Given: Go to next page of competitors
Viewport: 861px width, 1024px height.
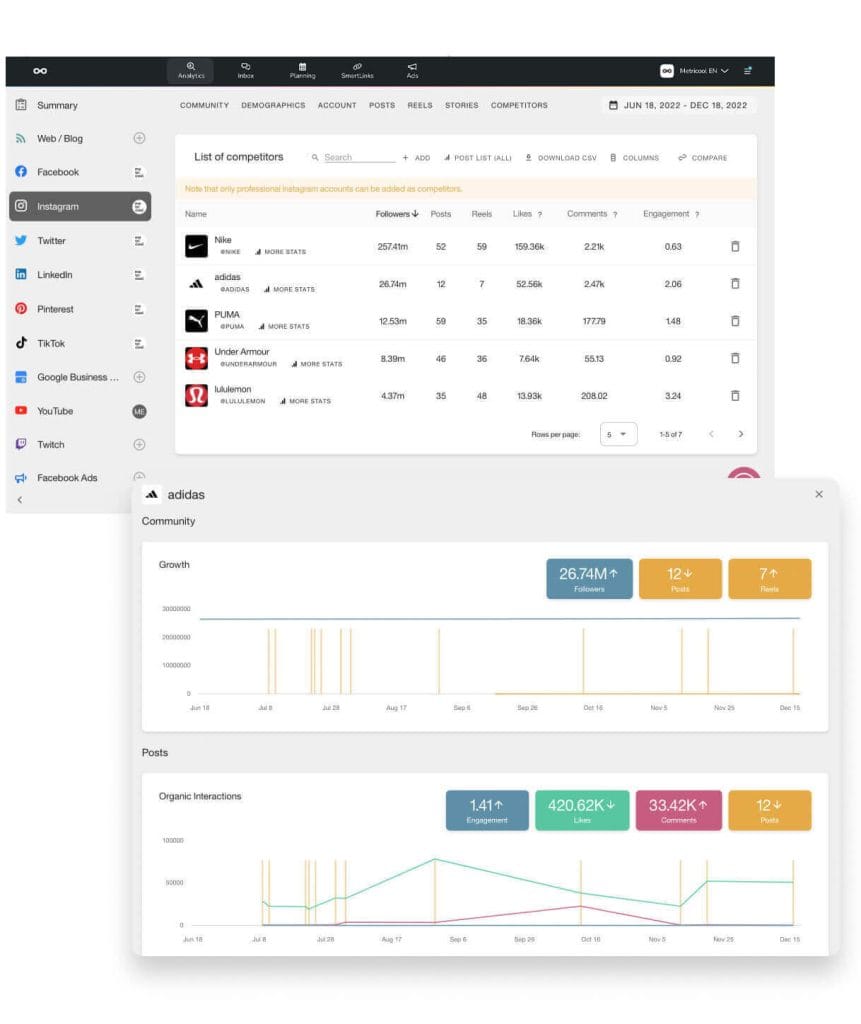Looking at the screenshot, I should 740,434.
